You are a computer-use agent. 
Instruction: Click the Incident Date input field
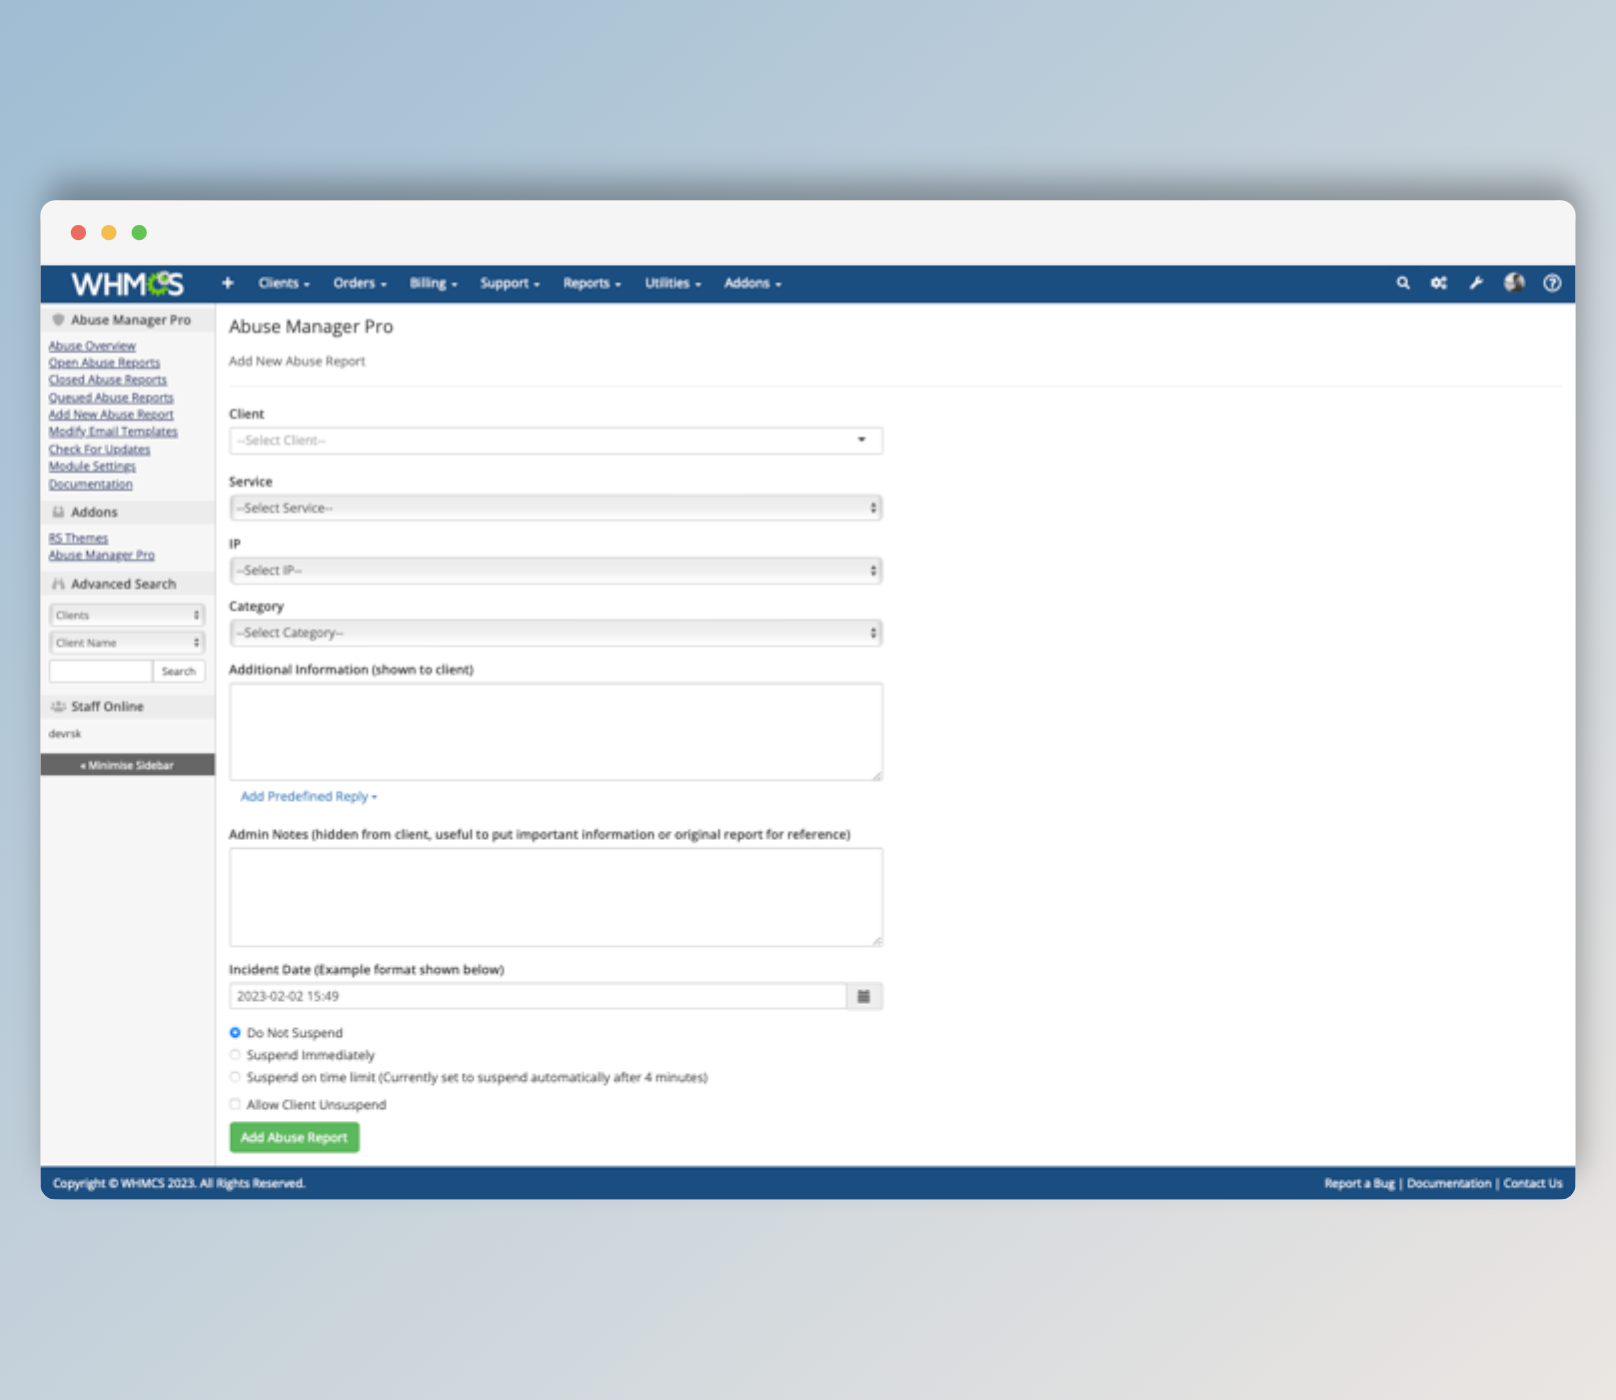(x=538, y=996)
